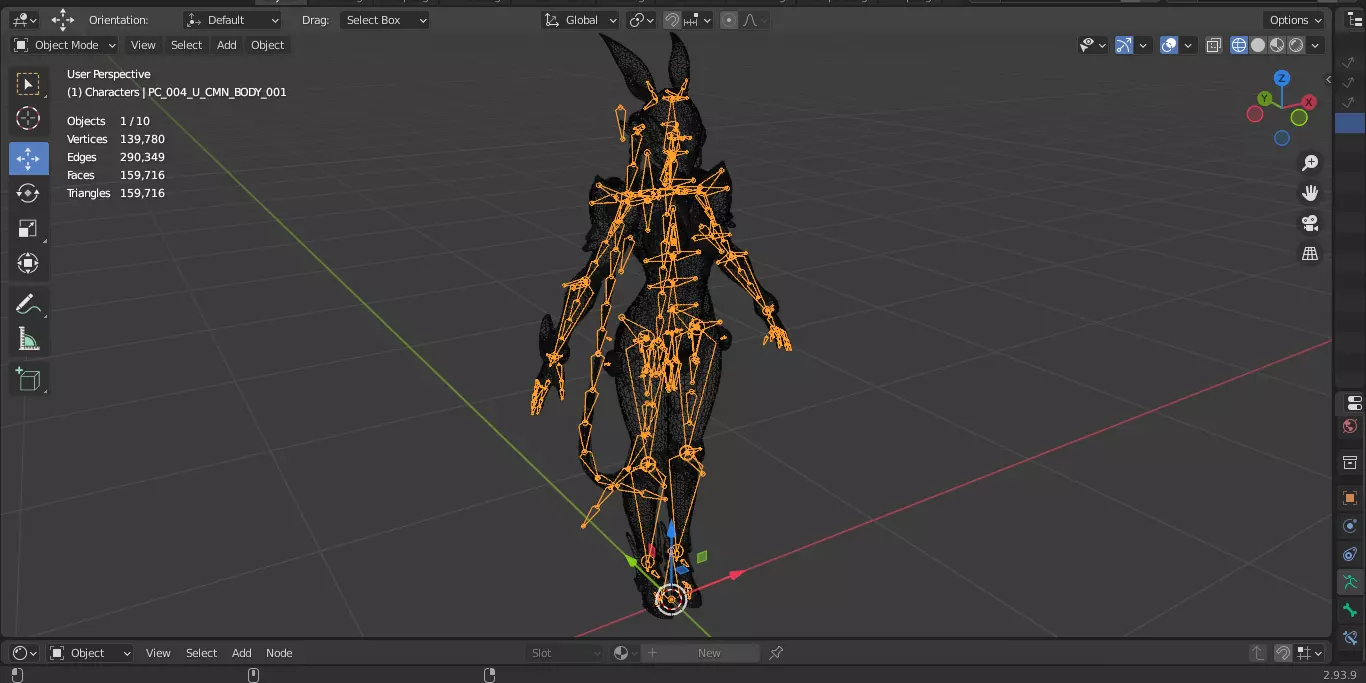Open the shader editor View menu
The image size is (1366, 683).
(x=158, y=653)
